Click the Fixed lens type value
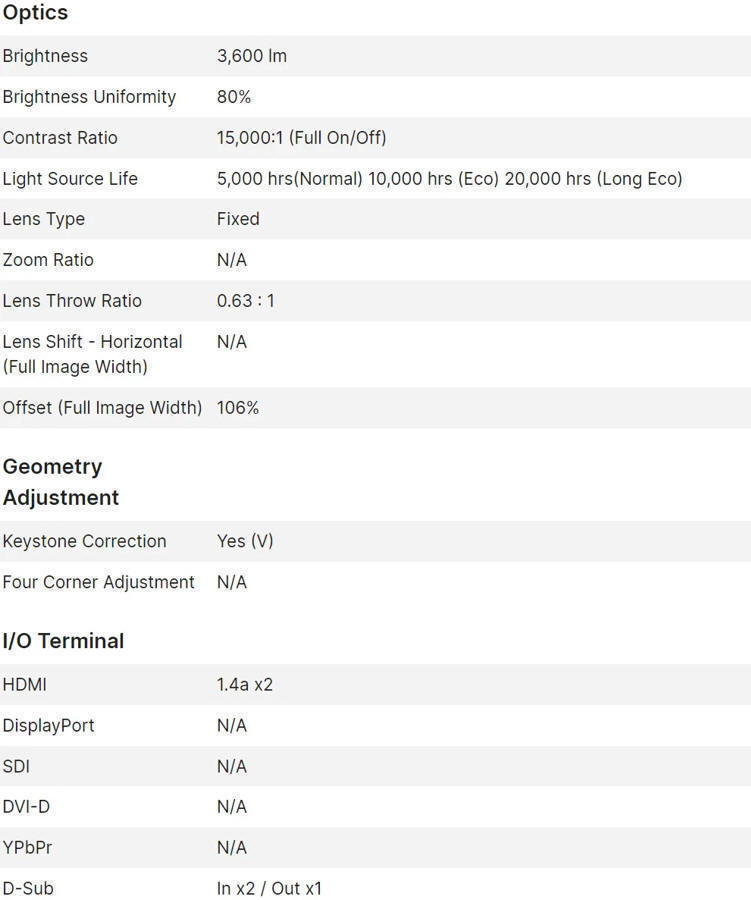 click(238, 219)
